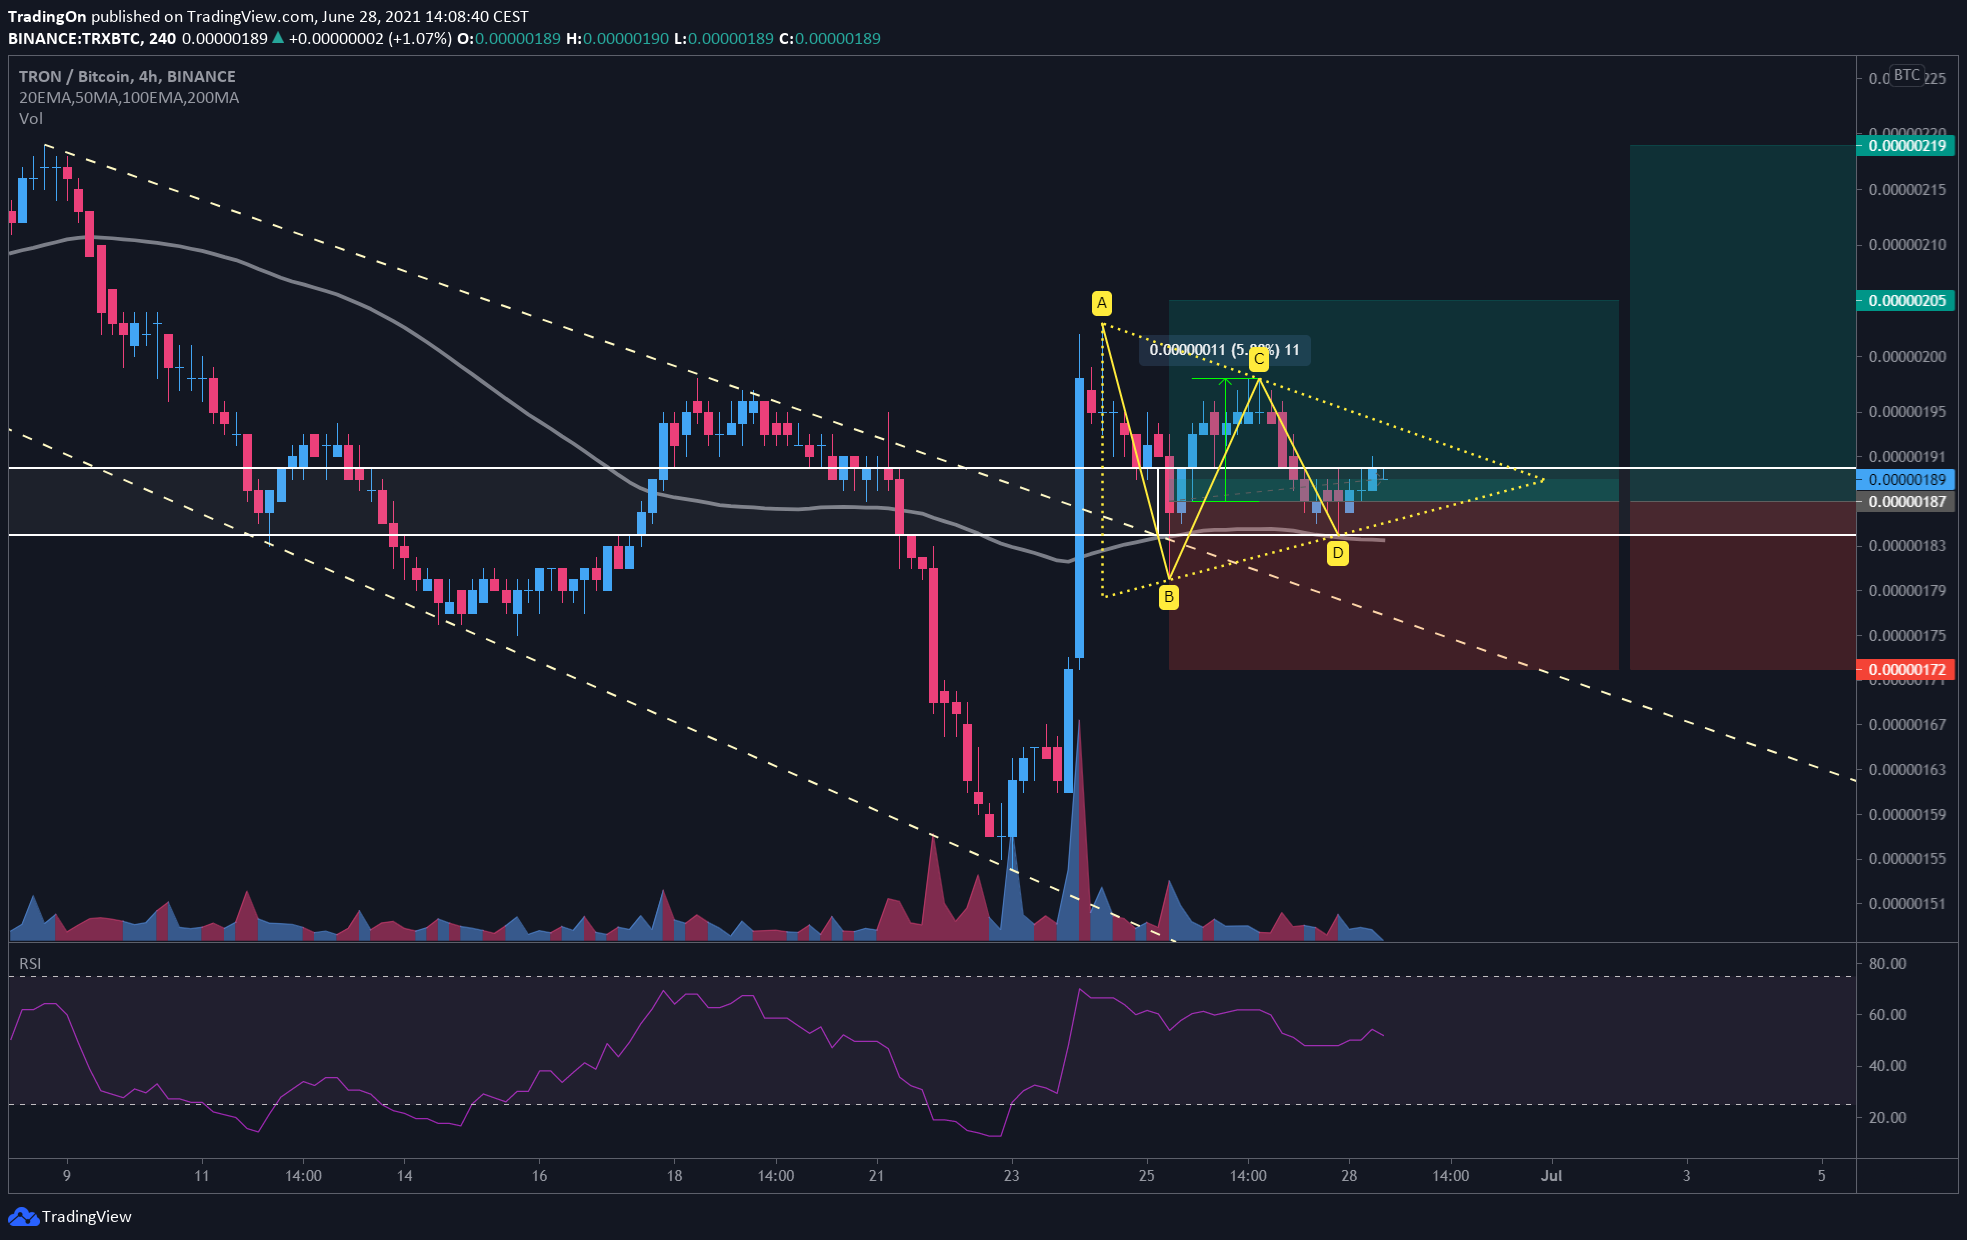Click the measurement tooltip 0.00000011
Viewport: 1967px width, 1240px height.
click(1225, 350)
